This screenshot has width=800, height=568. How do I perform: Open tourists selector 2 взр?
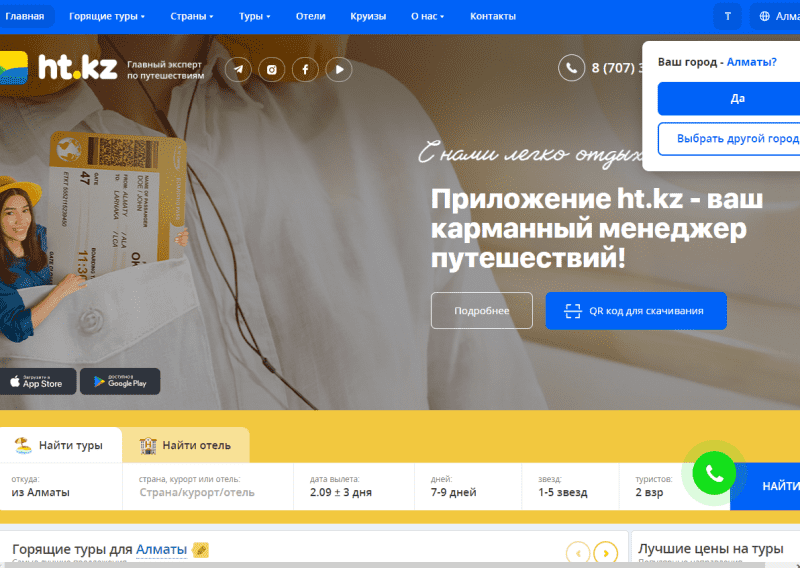tap(656, 486)
